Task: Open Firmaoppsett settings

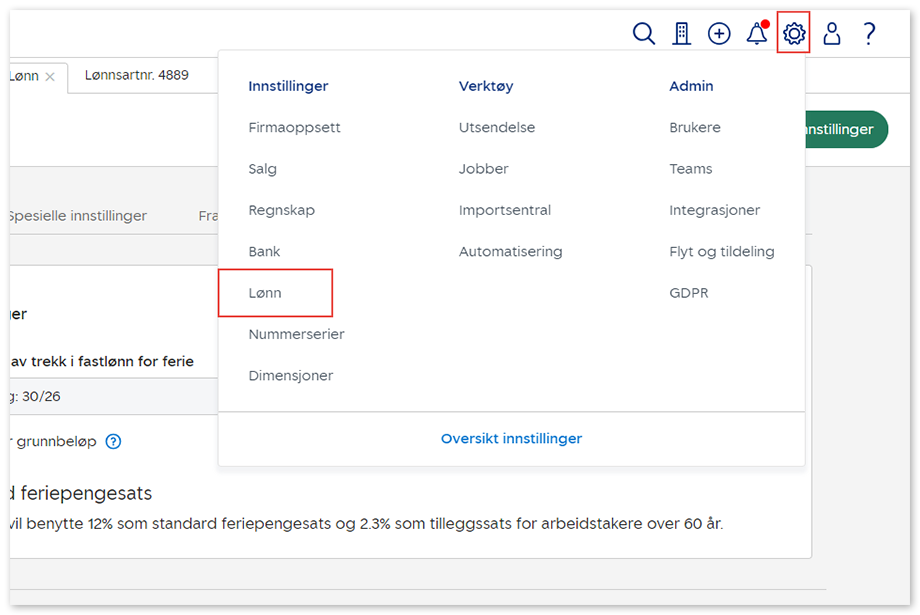Action: click(294, 128)
